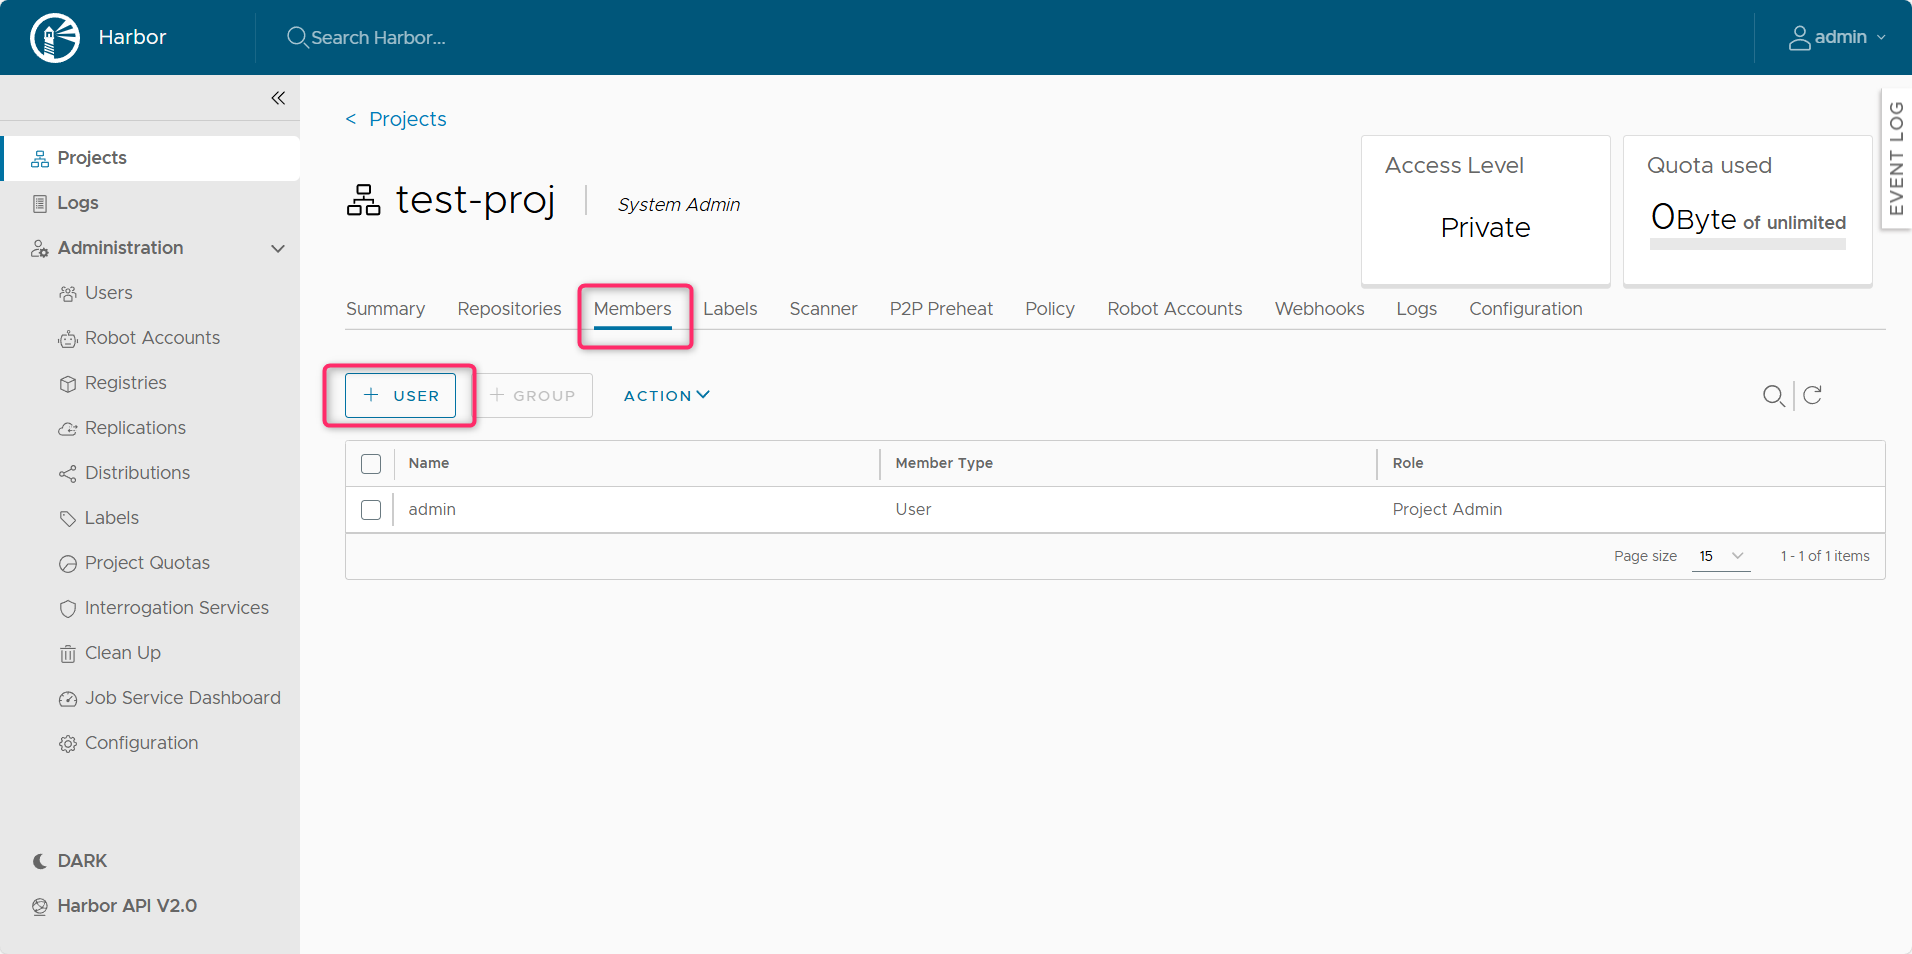
Task: Open Harbor API V2.0 link
Action: coord(127,906)
